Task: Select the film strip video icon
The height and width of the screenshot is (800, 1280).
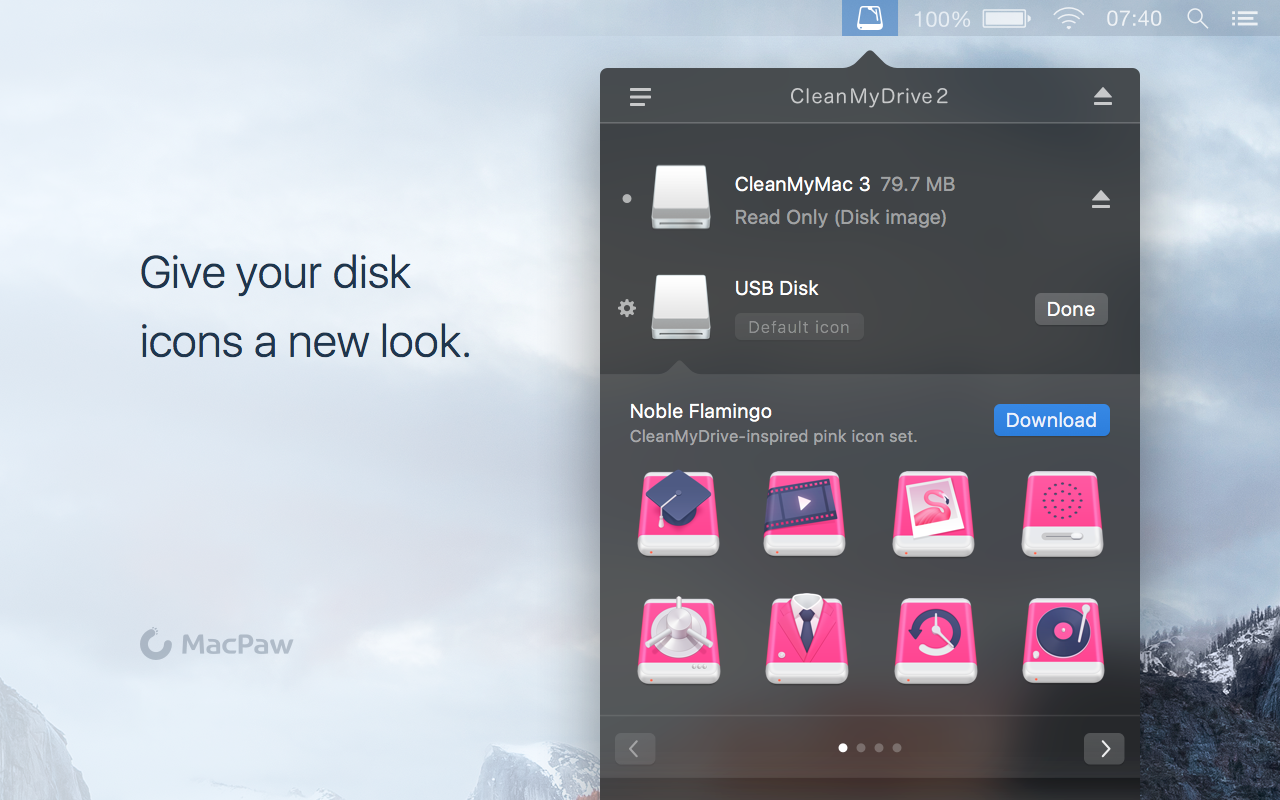Action: click(805, 513)
